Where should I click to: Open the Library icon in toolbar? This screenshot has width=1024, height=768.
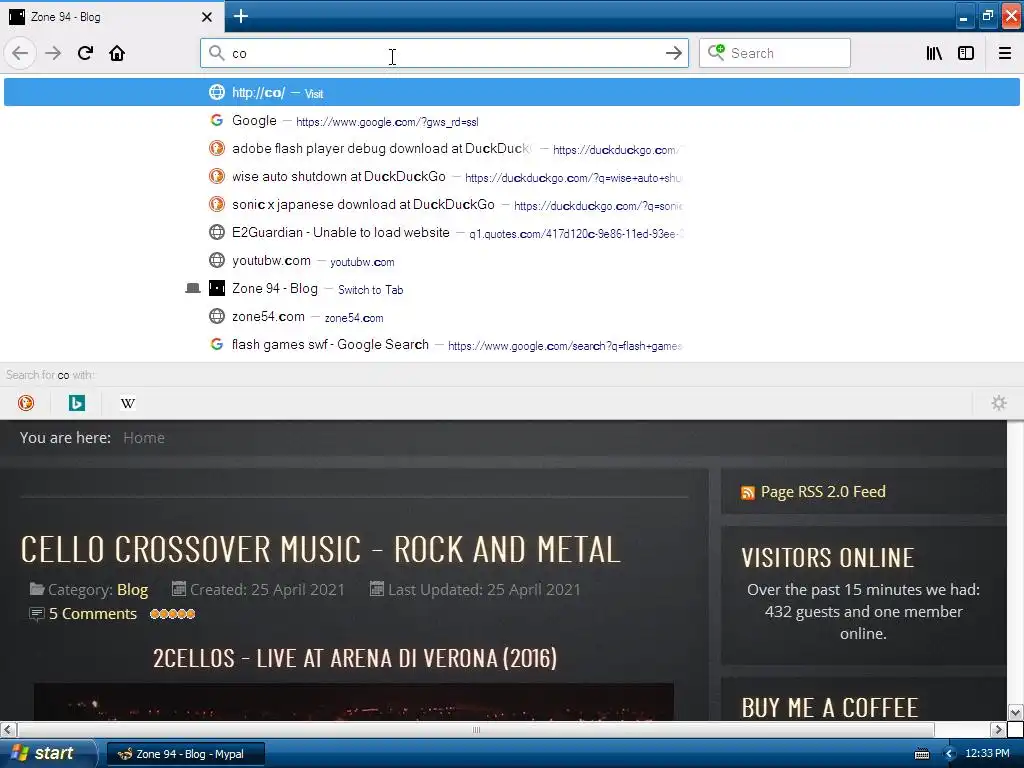934,54
